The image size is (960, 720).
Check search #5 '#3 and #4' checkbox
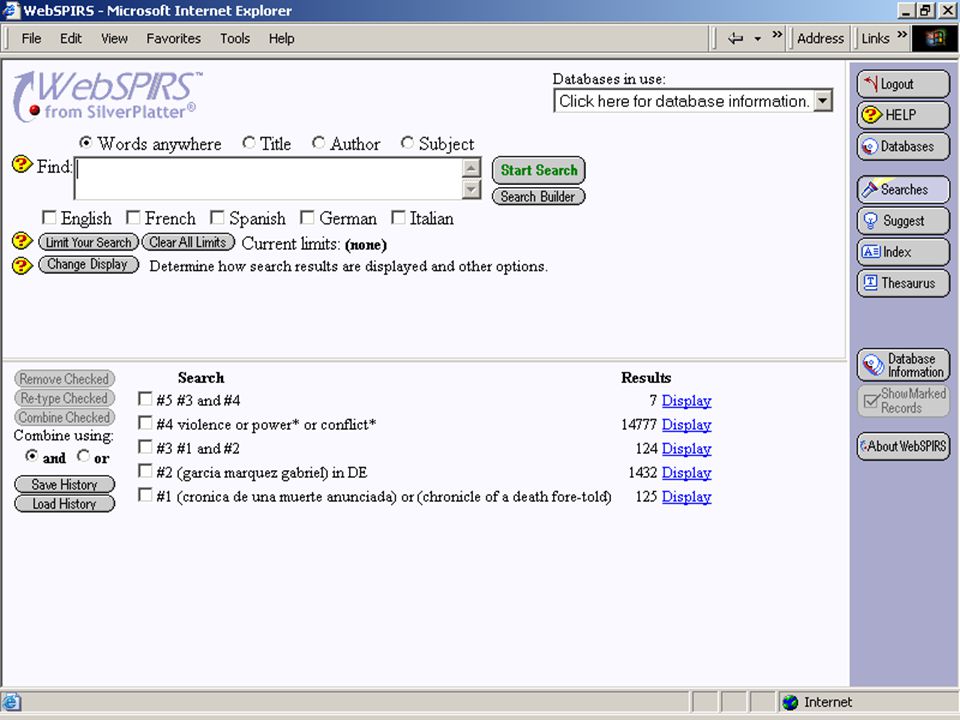pyautogui.click(x=145, y=399)
